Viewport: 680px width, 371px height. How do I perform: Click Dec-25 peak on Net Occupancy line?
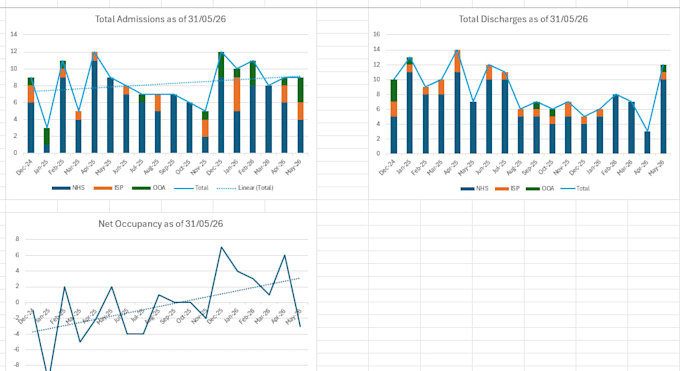221,247
